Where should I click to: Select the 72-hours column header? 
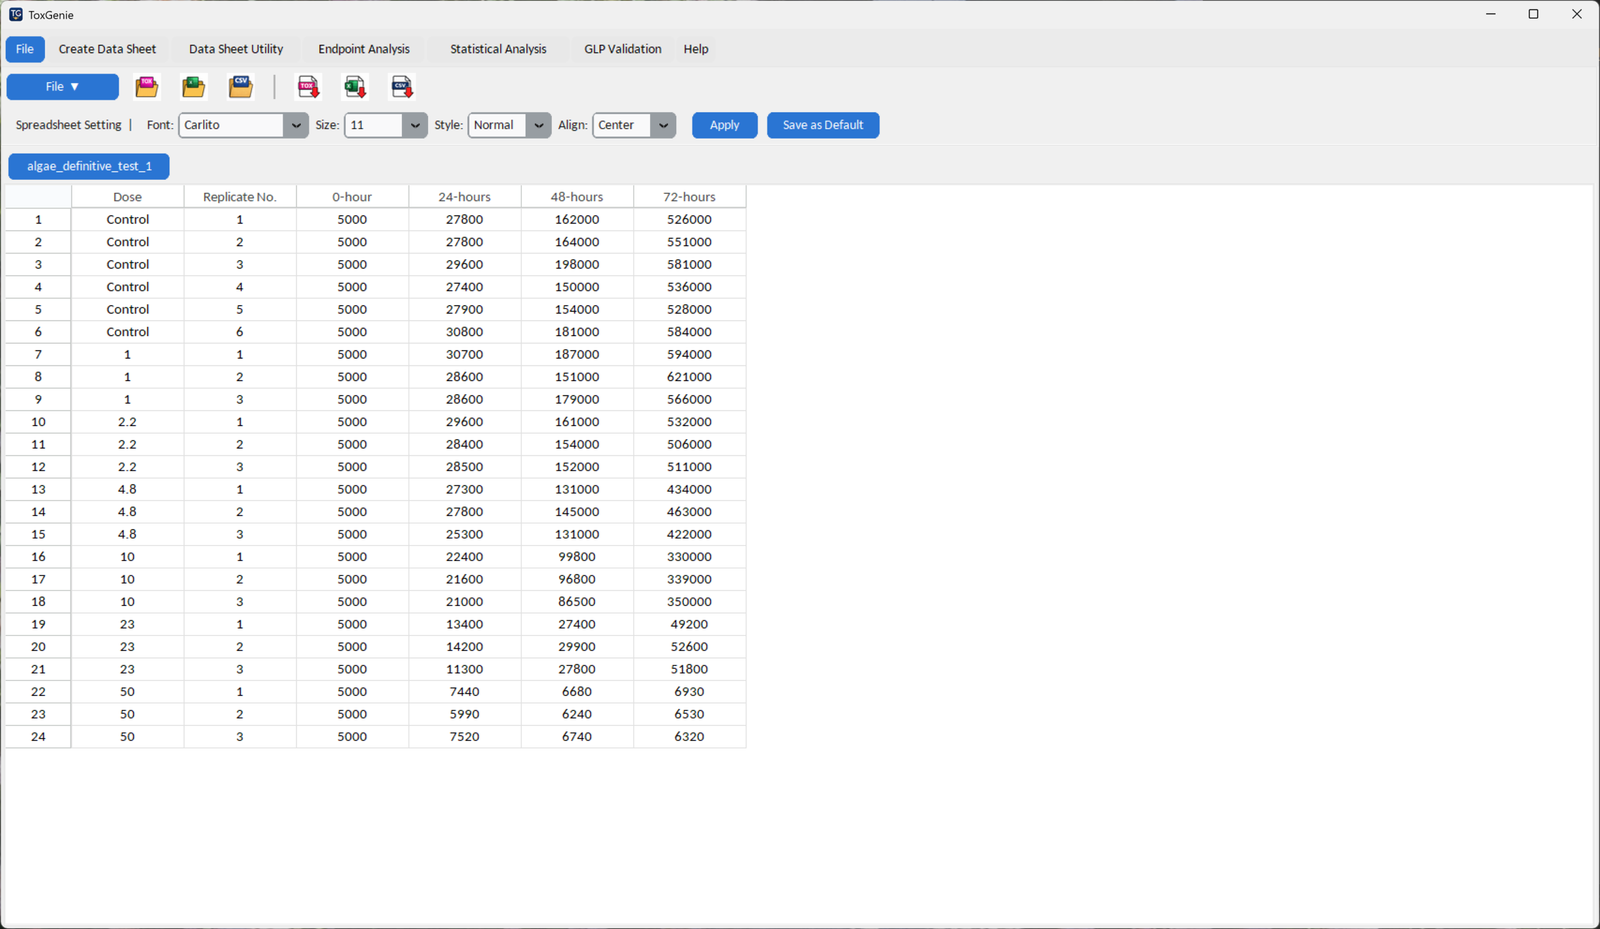pyautogui.click(x=690, y=197)
